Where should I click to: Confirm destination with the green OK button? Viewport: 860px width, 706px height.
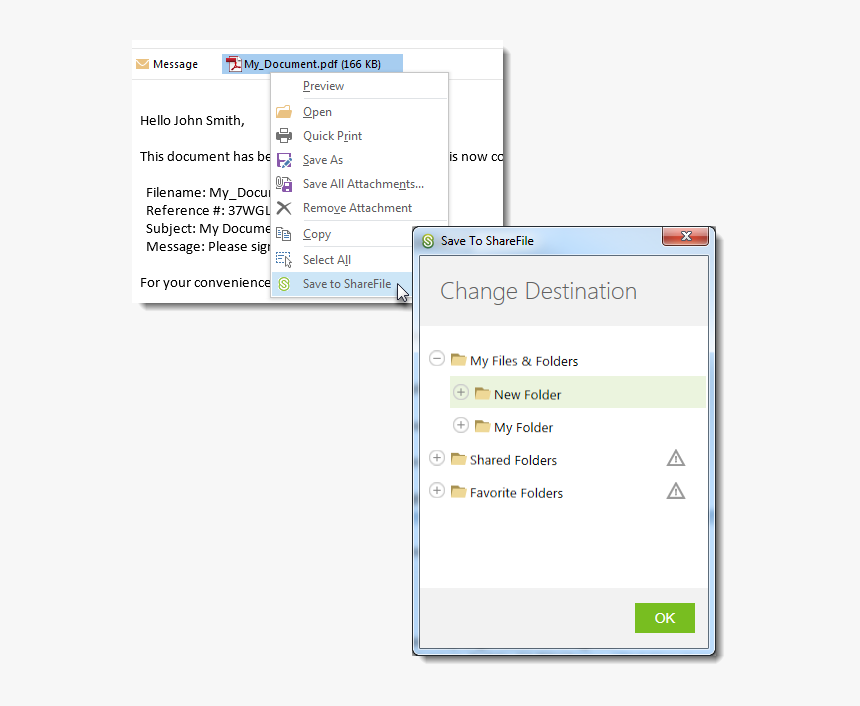point(665,618)
